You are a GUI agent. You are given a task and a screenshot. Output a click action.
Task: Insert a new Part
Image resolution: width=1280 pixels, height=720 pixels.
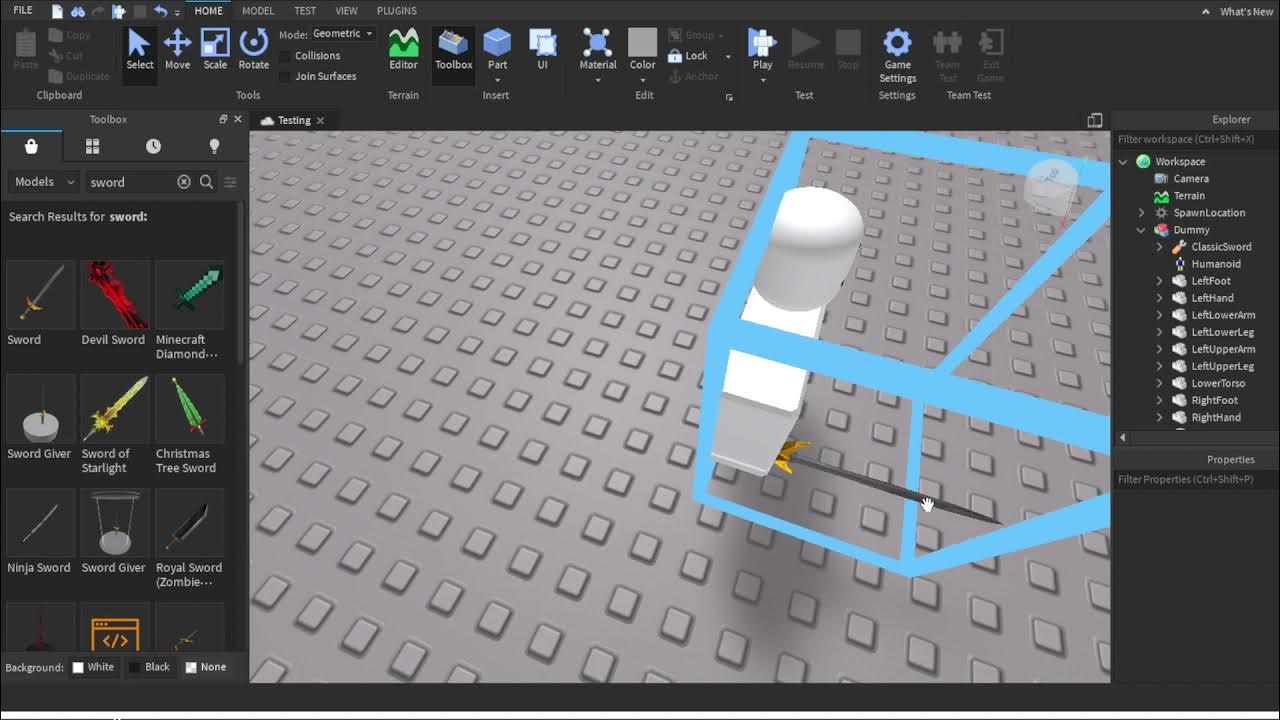point(497,50)
